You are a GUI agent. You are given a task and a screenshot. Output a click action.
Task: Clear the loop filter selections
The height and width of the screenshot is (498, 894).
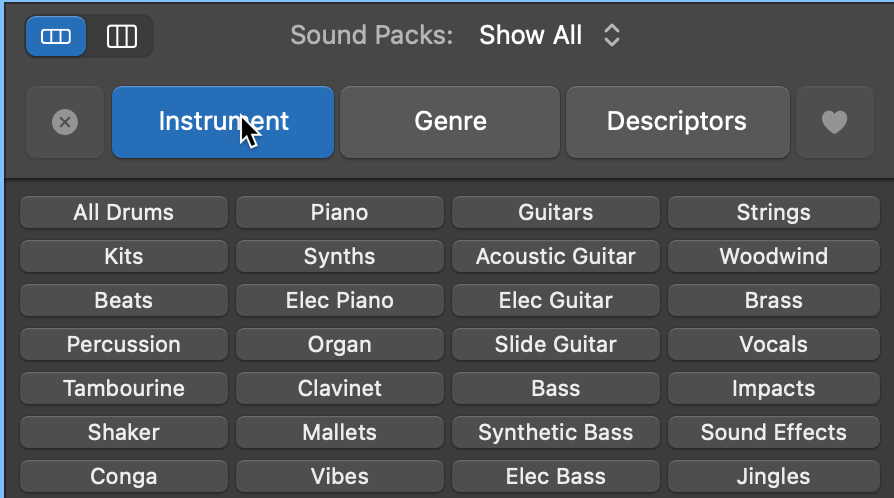point(64,122)
